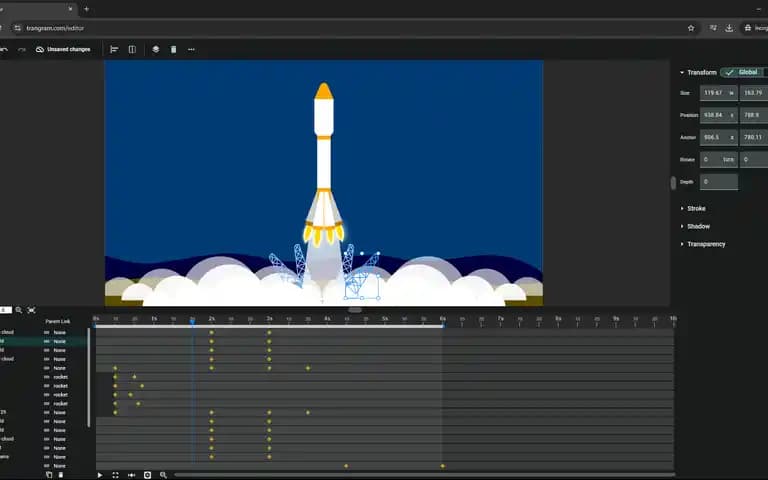This screenshot has width=768, height=480.
Task: Jump to the 3s mark on the ruler
Action: [x=269, y=320]
